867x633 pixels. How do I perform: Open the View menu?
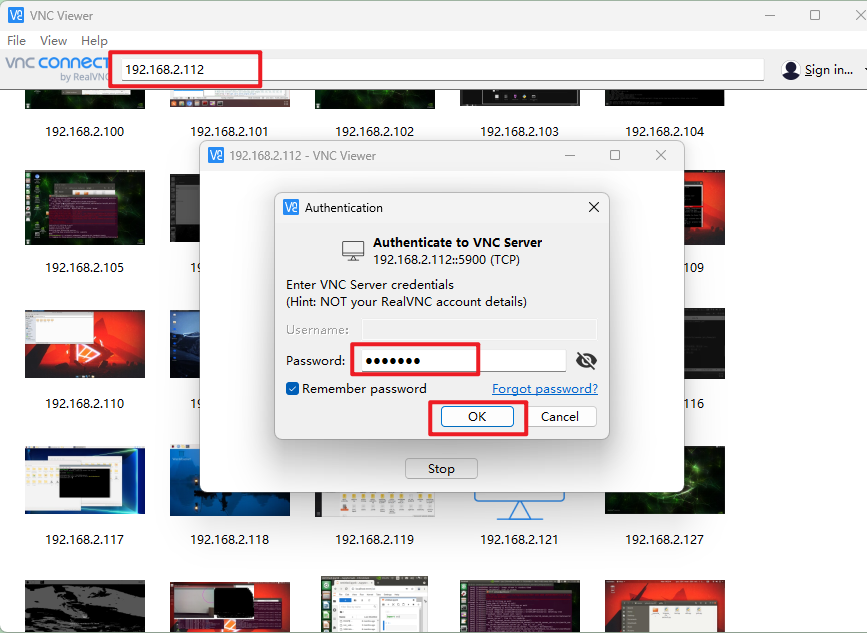pyautogui.click(x=53, y=41)
